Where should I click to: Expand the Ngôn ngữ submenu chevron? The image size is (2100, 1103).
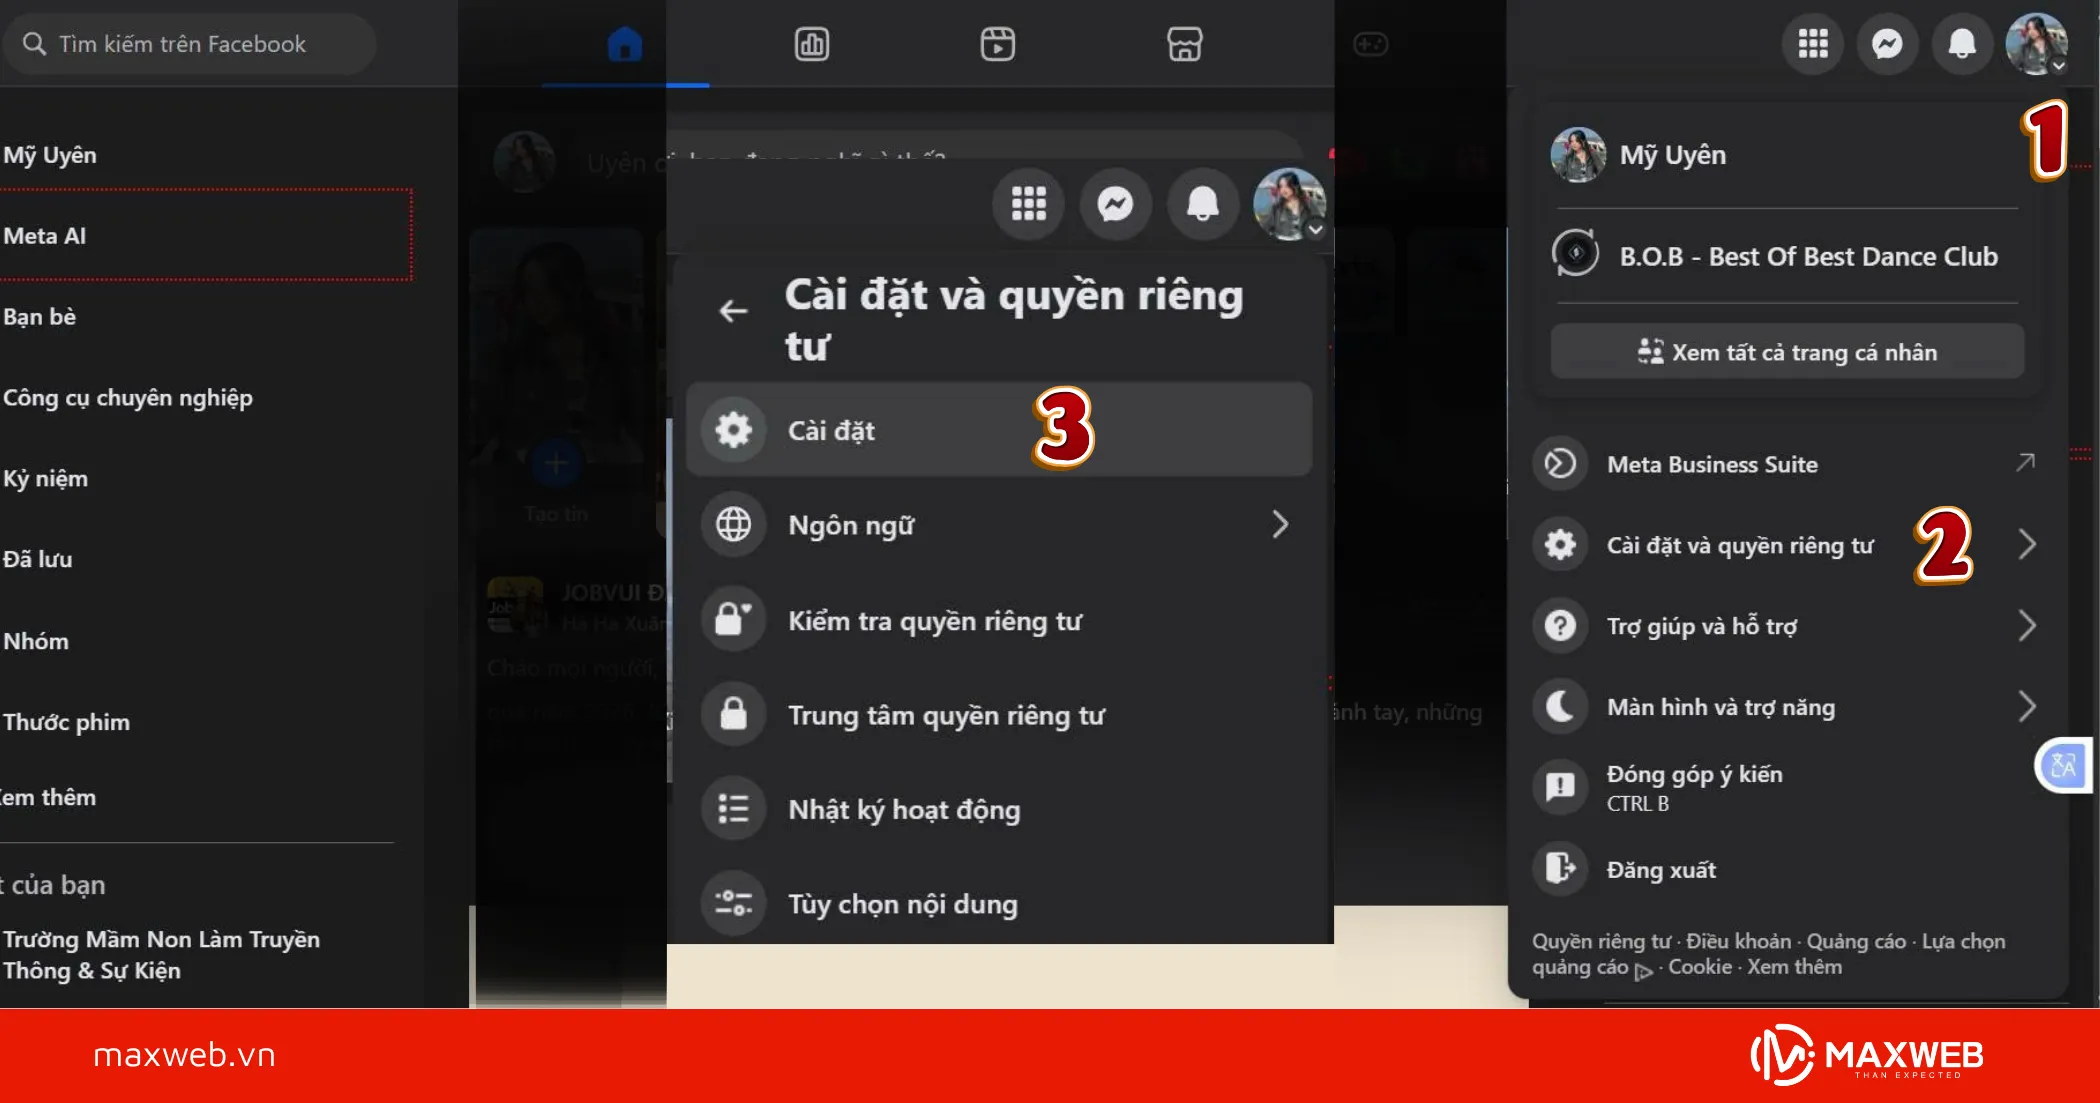[1280, 524]
